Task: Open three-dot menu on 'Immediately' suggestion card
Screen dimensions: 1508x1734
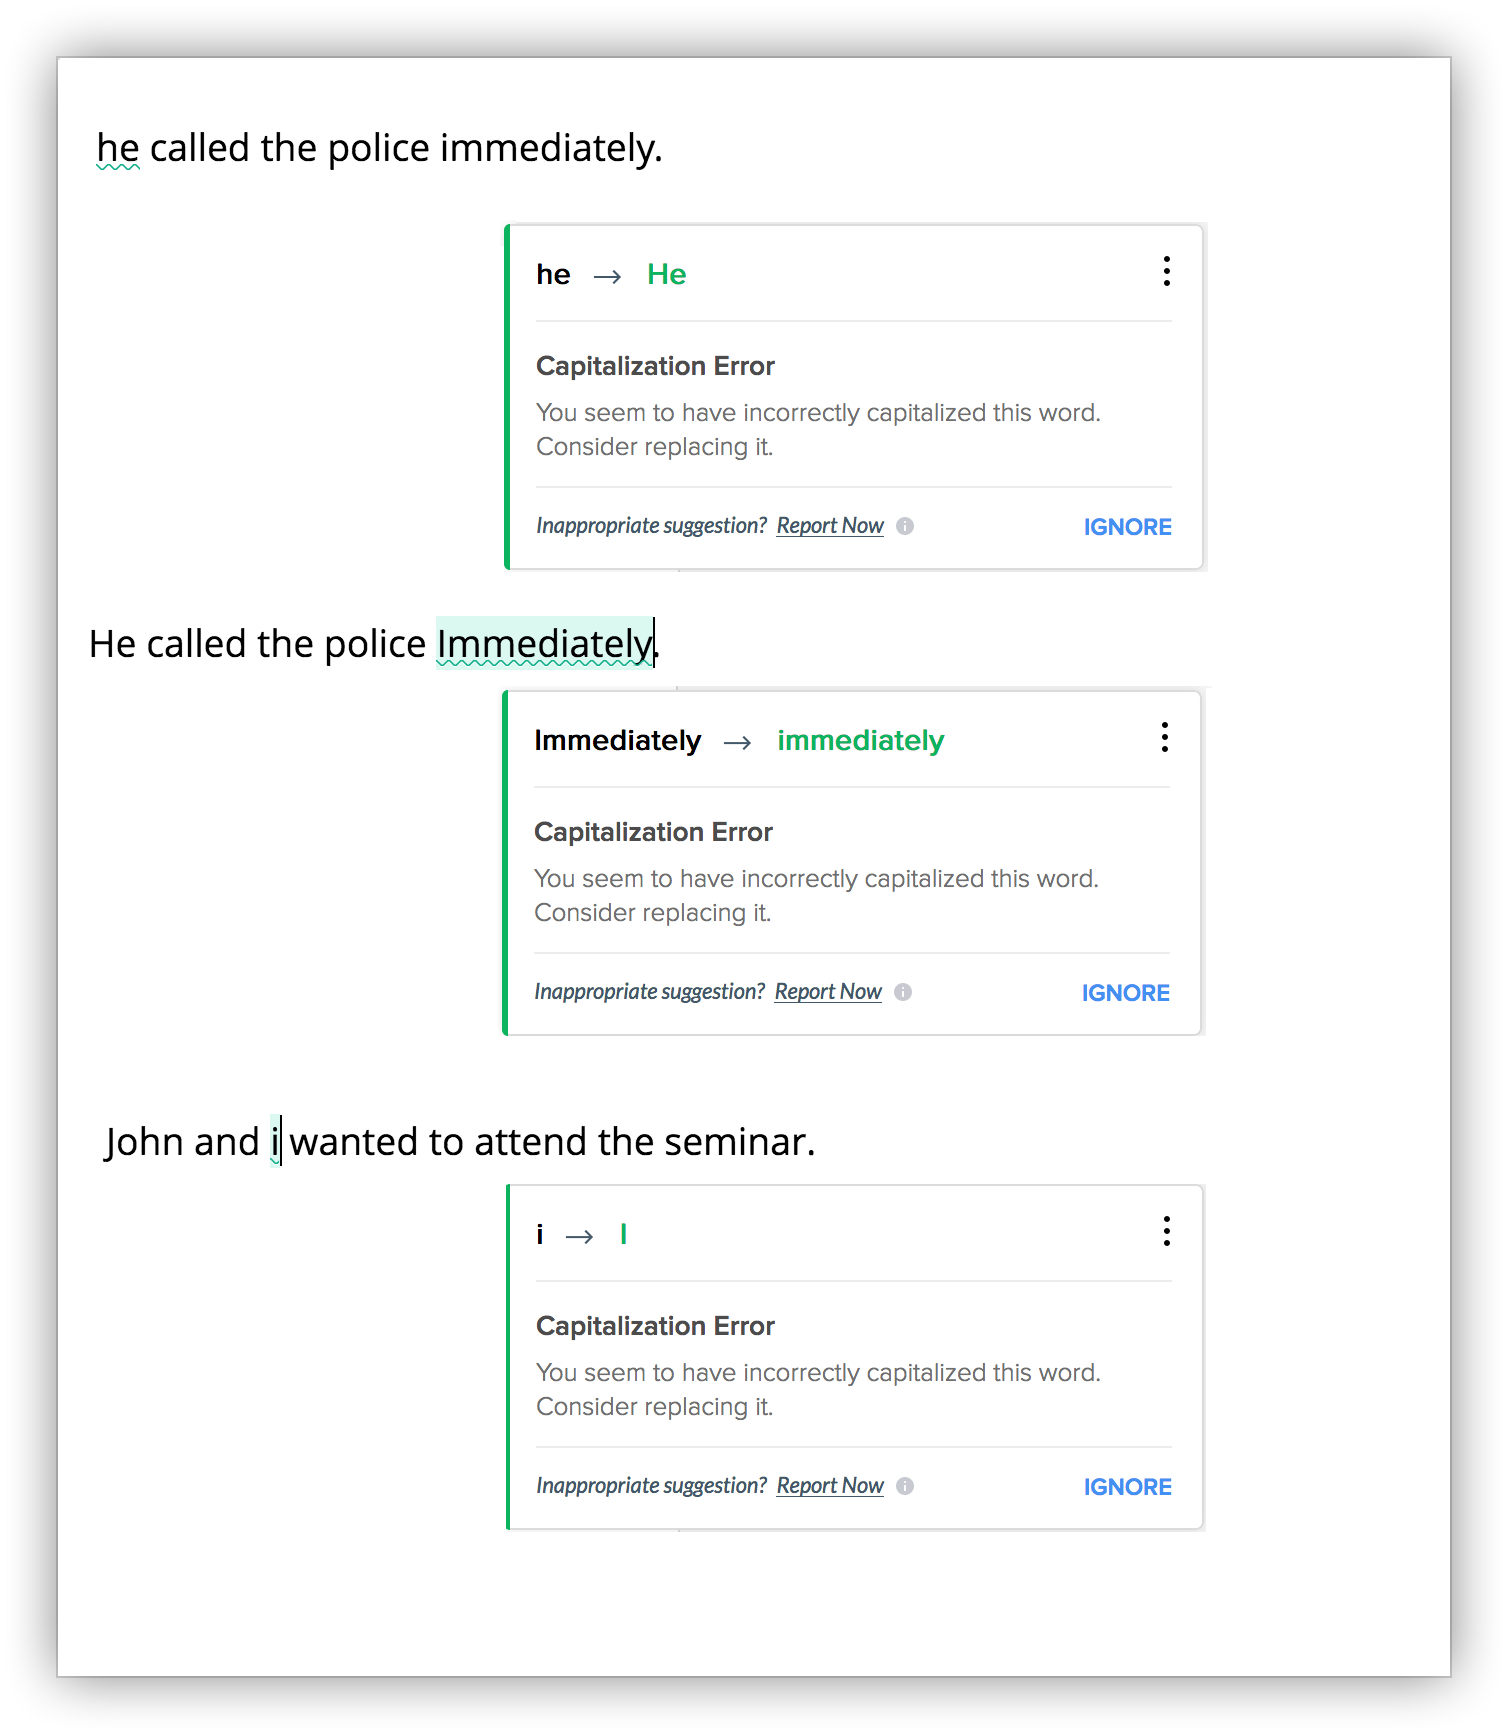Action: (x=1164, y=737)
